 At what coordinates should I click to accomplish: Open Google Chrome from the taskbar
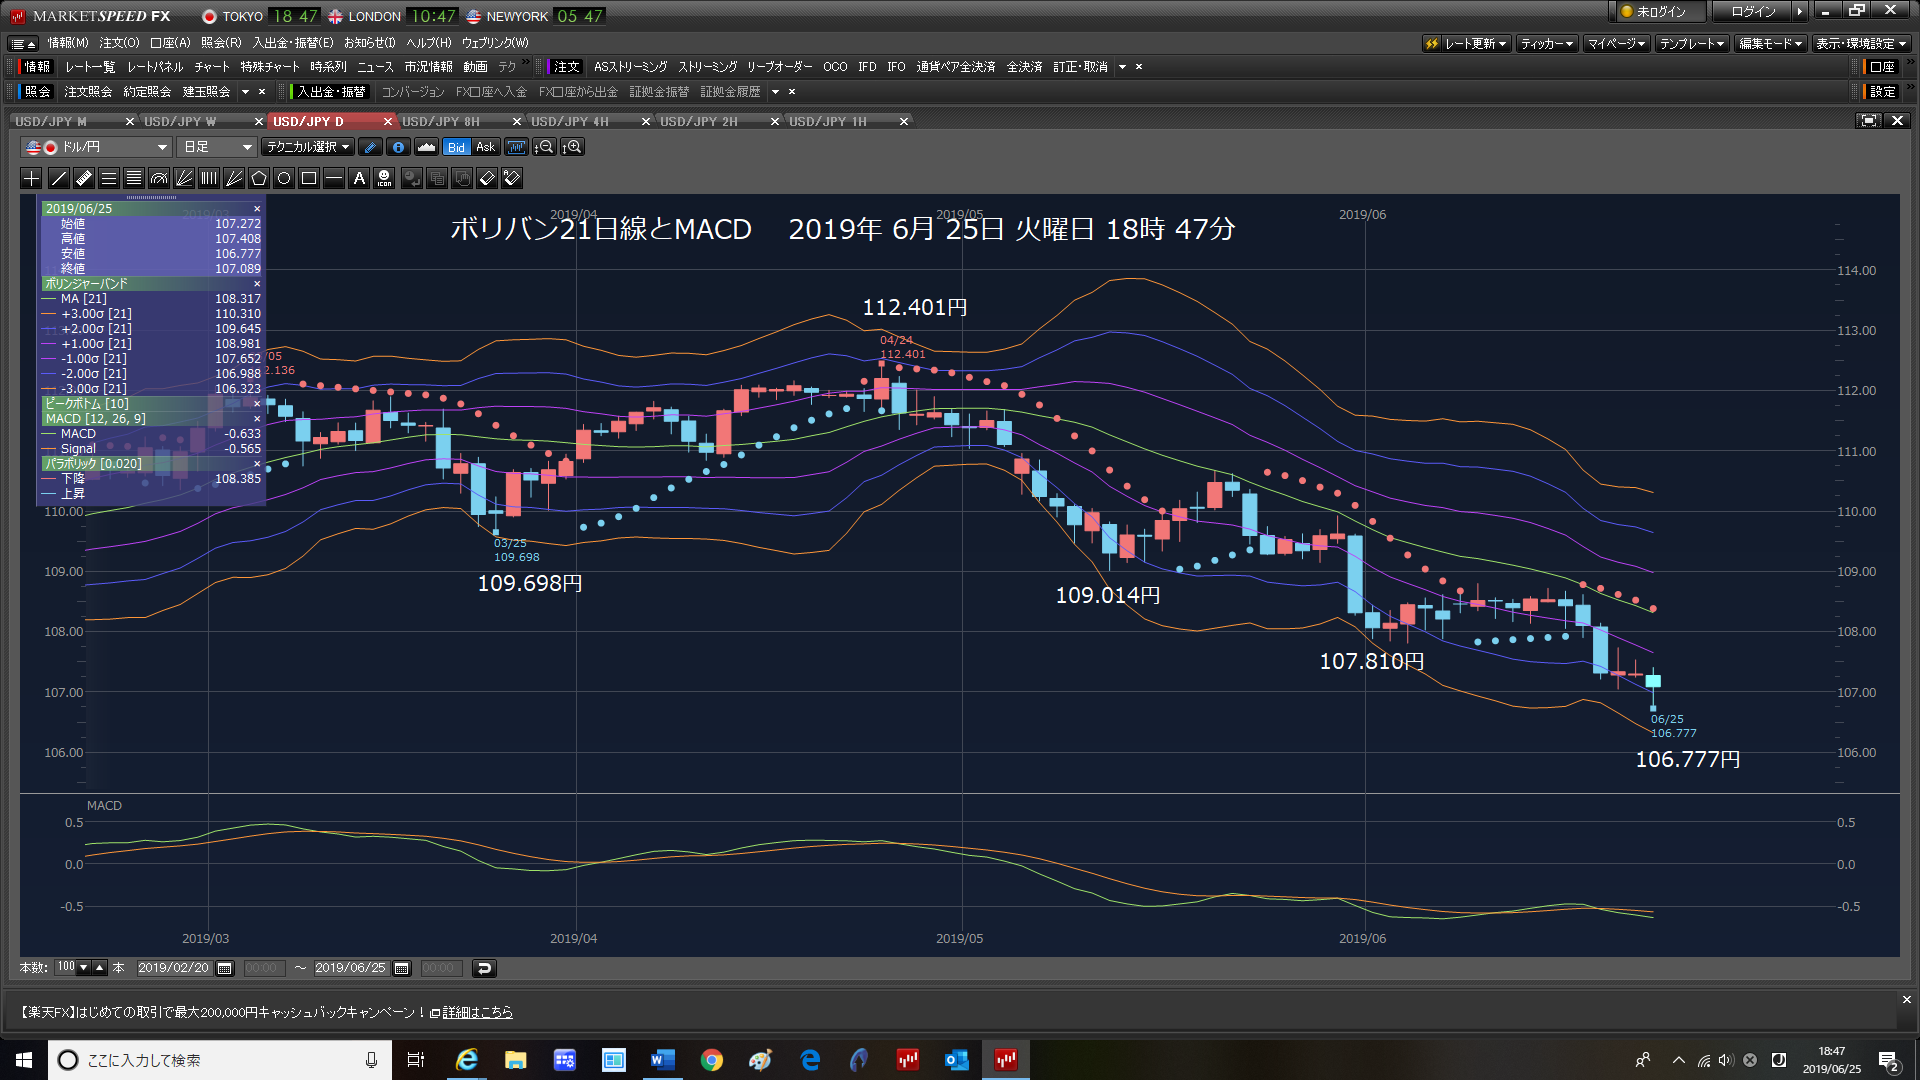712,1060
